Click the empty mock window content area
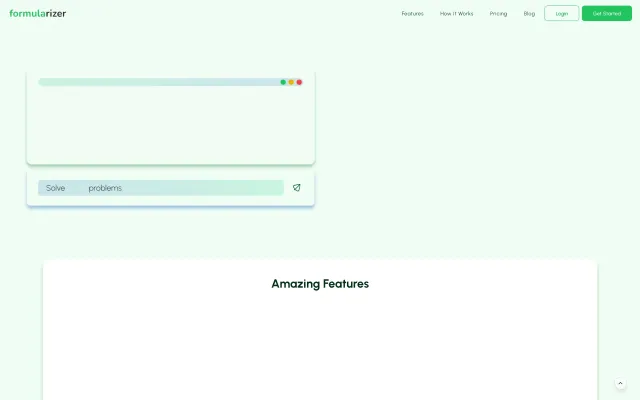 tap(170, 125)
